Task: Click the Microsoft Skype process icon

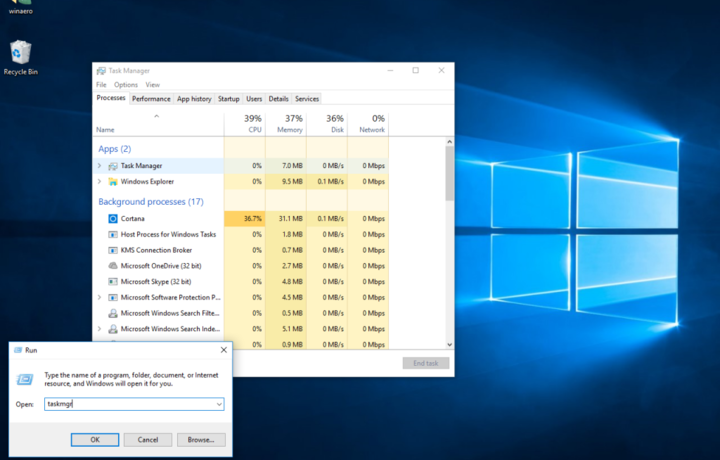Action: pos(112,281)
